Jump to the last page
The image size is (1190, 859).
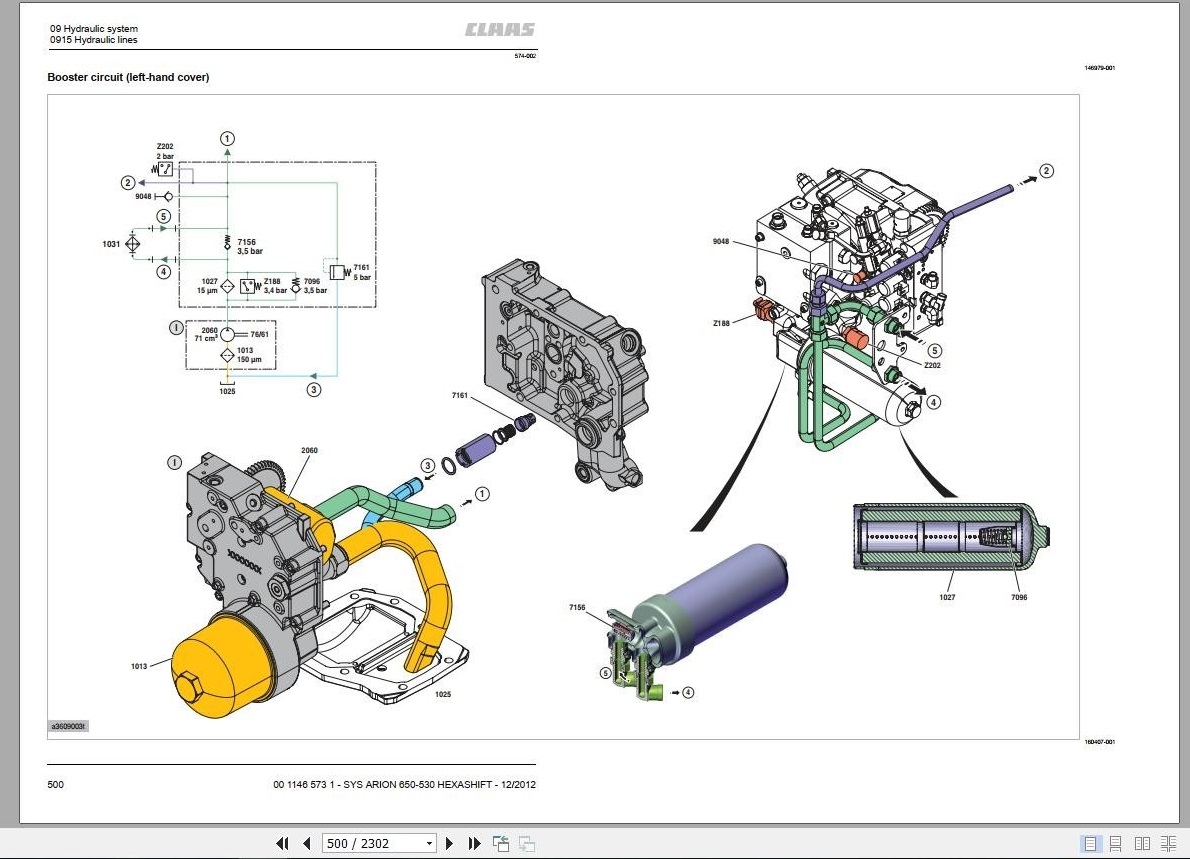point(474,843)
